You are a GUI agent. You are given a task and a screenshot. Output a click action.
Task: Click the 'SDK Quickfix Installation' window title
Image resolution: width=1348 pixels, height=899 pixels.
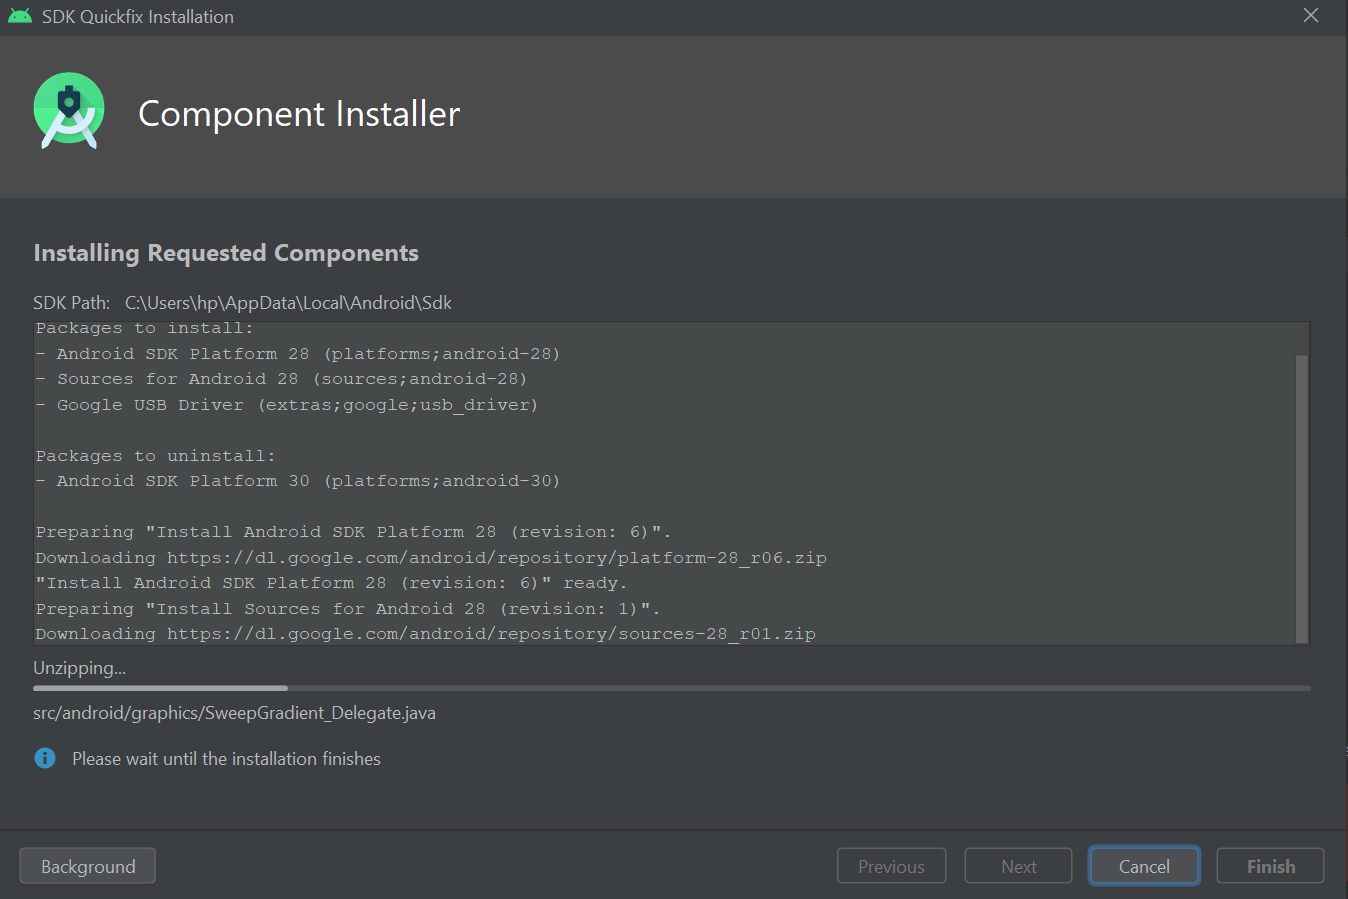138,17
